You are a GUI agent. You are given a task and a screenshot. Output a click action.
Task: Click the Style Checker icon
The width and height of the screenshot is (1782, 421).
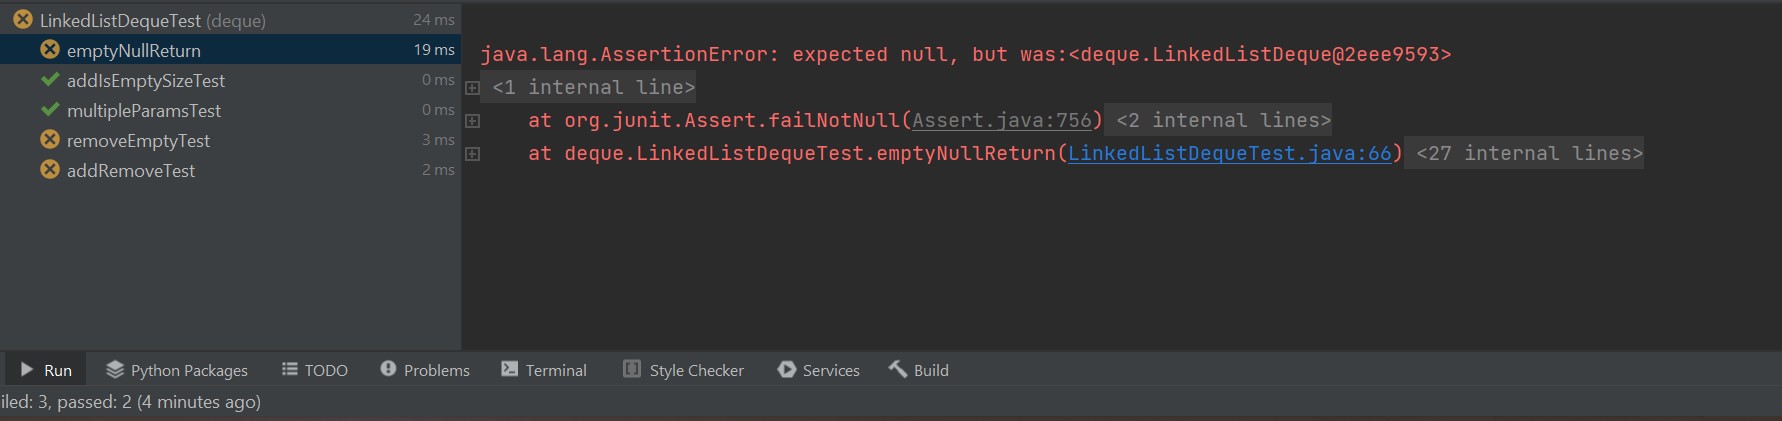coord(632,369)
